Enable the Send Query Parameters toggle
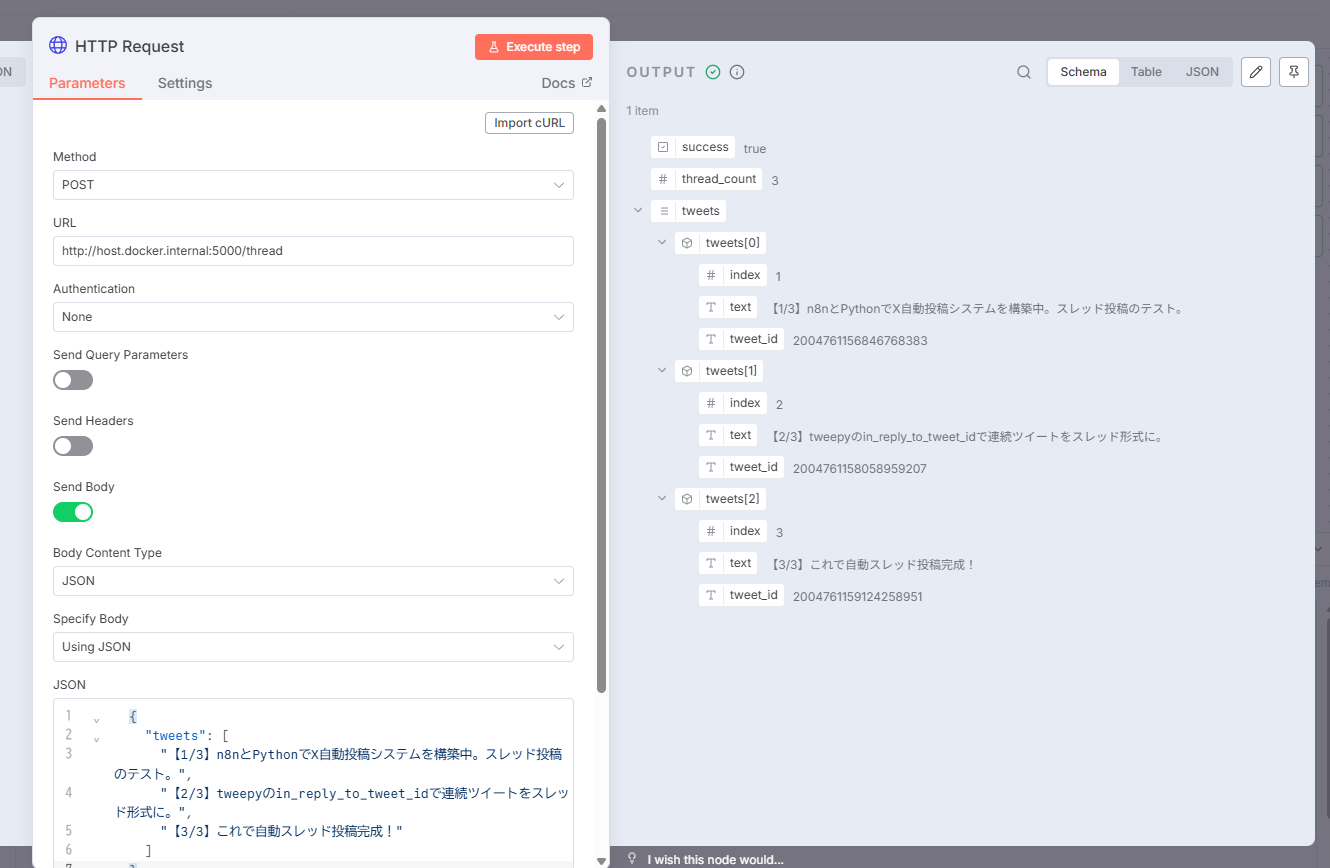1330x868 pixels. (73, 380)
